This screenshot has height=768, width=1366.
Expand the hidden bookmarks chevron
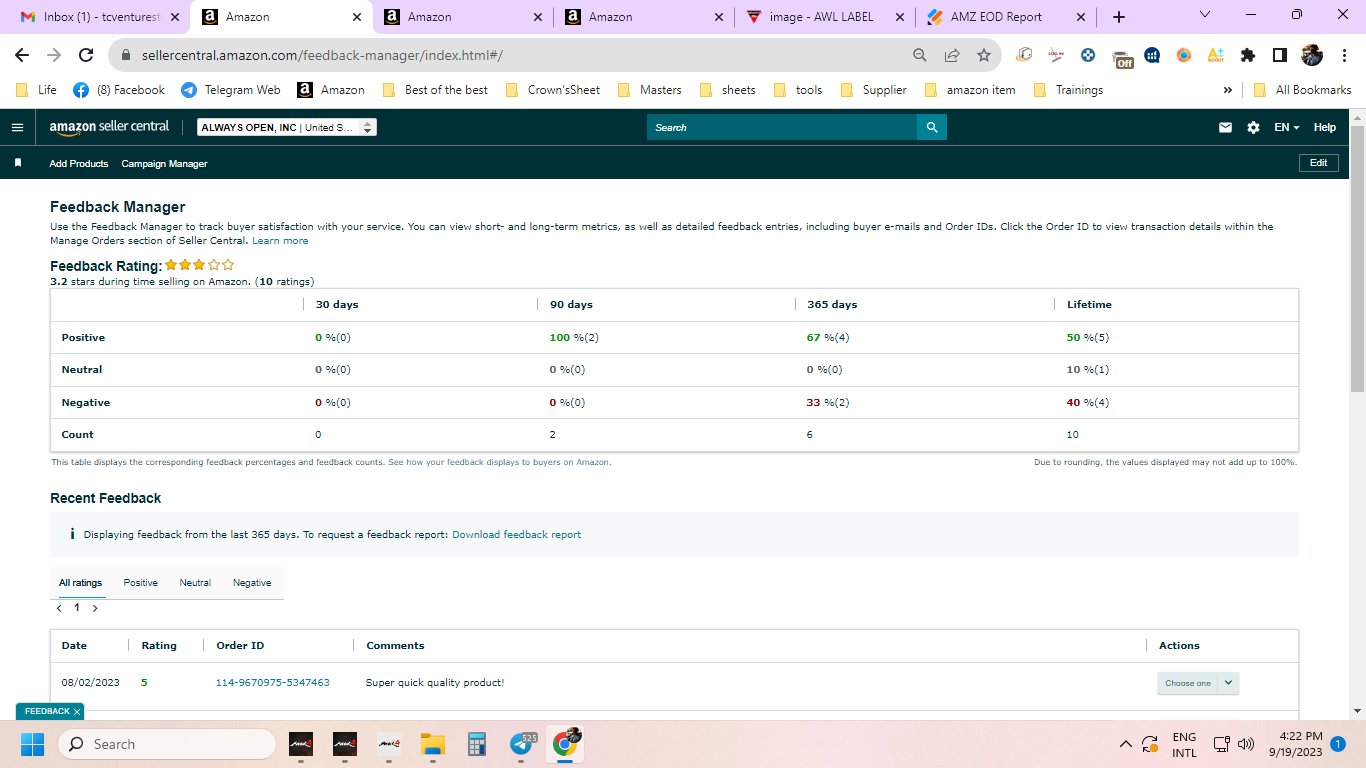coord(1227,90)
